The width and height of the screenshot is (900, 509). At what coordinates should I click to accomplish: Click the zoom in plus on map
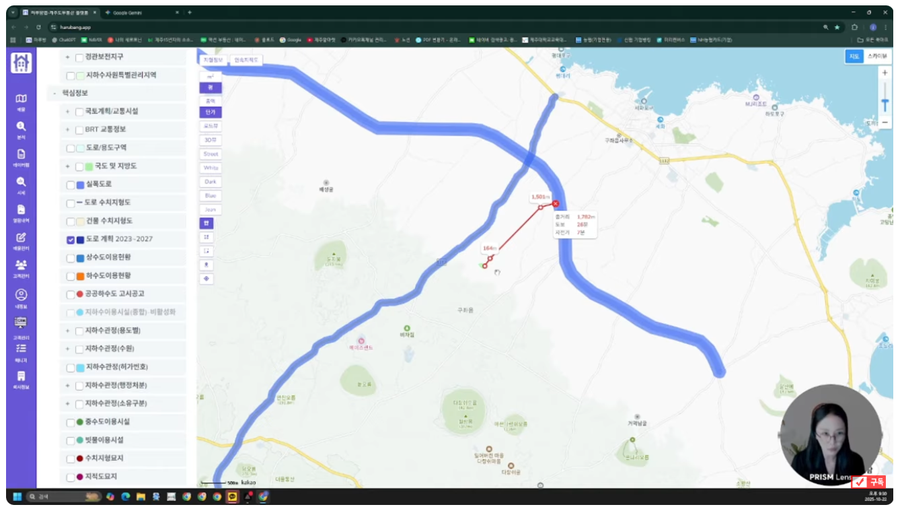pos(884,73)
